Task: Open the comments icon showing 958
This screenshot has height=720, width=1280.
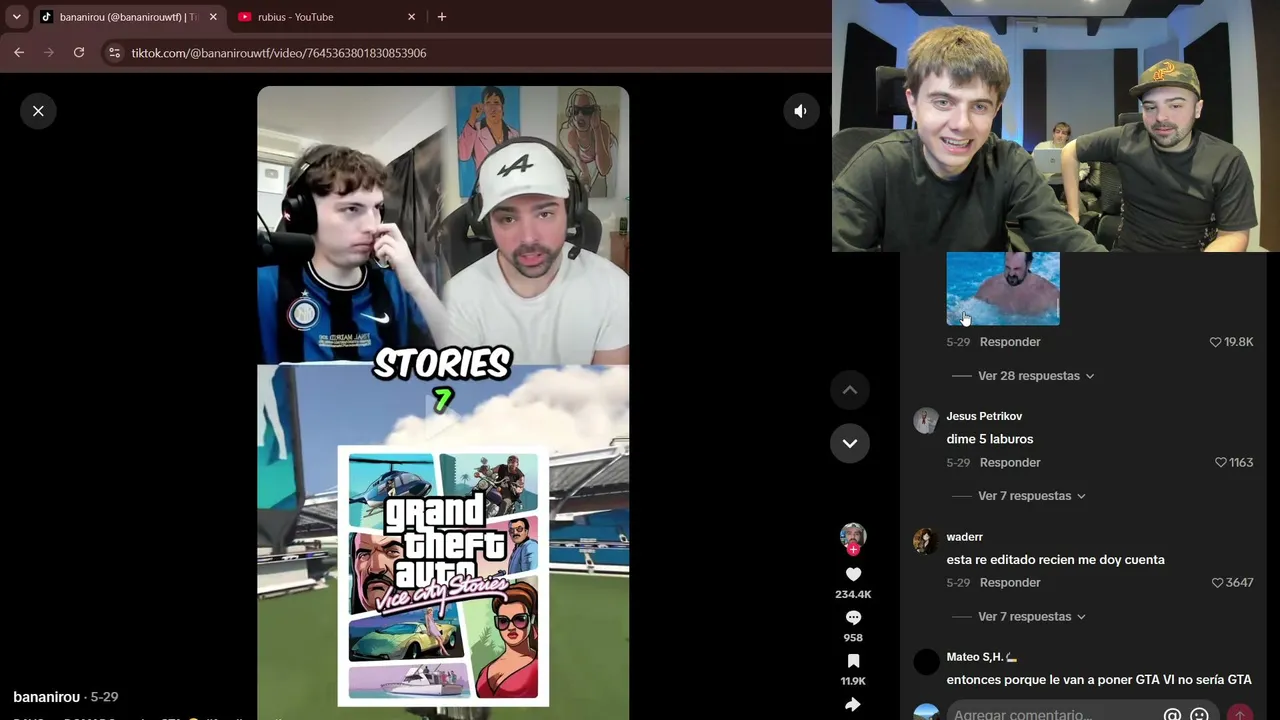Action: pos(853,618)
